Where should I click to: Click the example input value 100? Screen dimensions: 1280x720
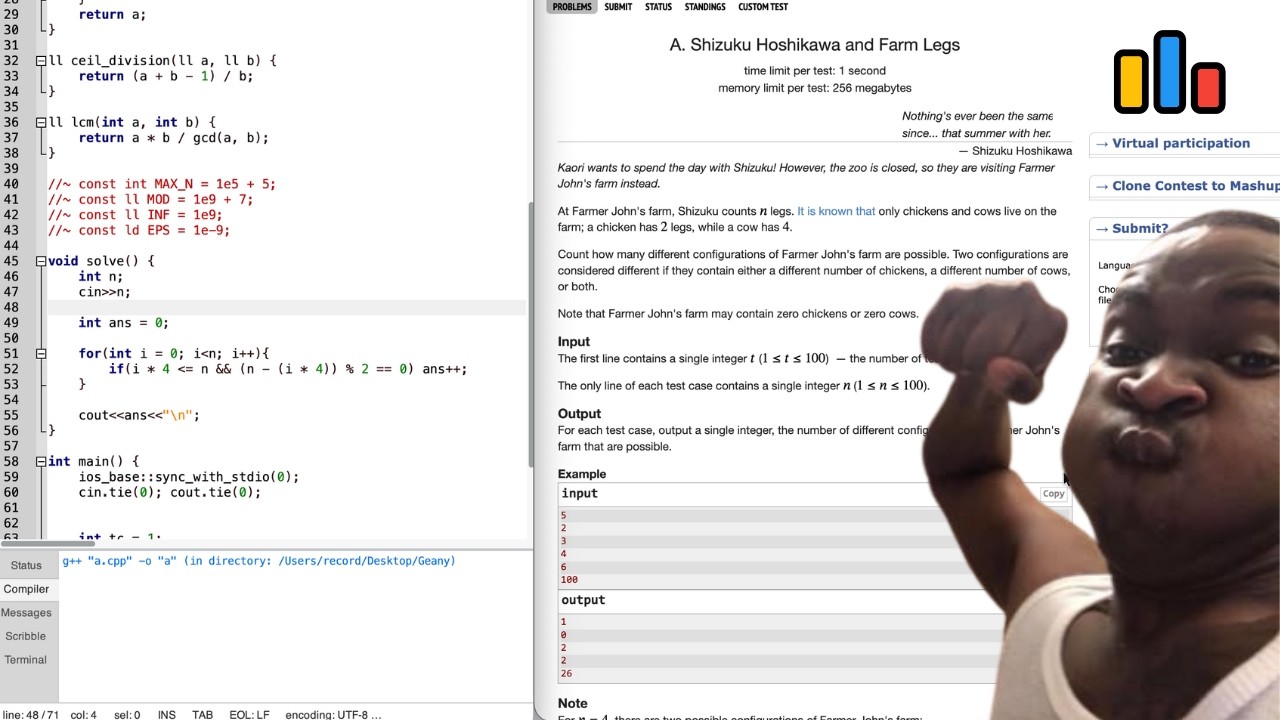569,580
